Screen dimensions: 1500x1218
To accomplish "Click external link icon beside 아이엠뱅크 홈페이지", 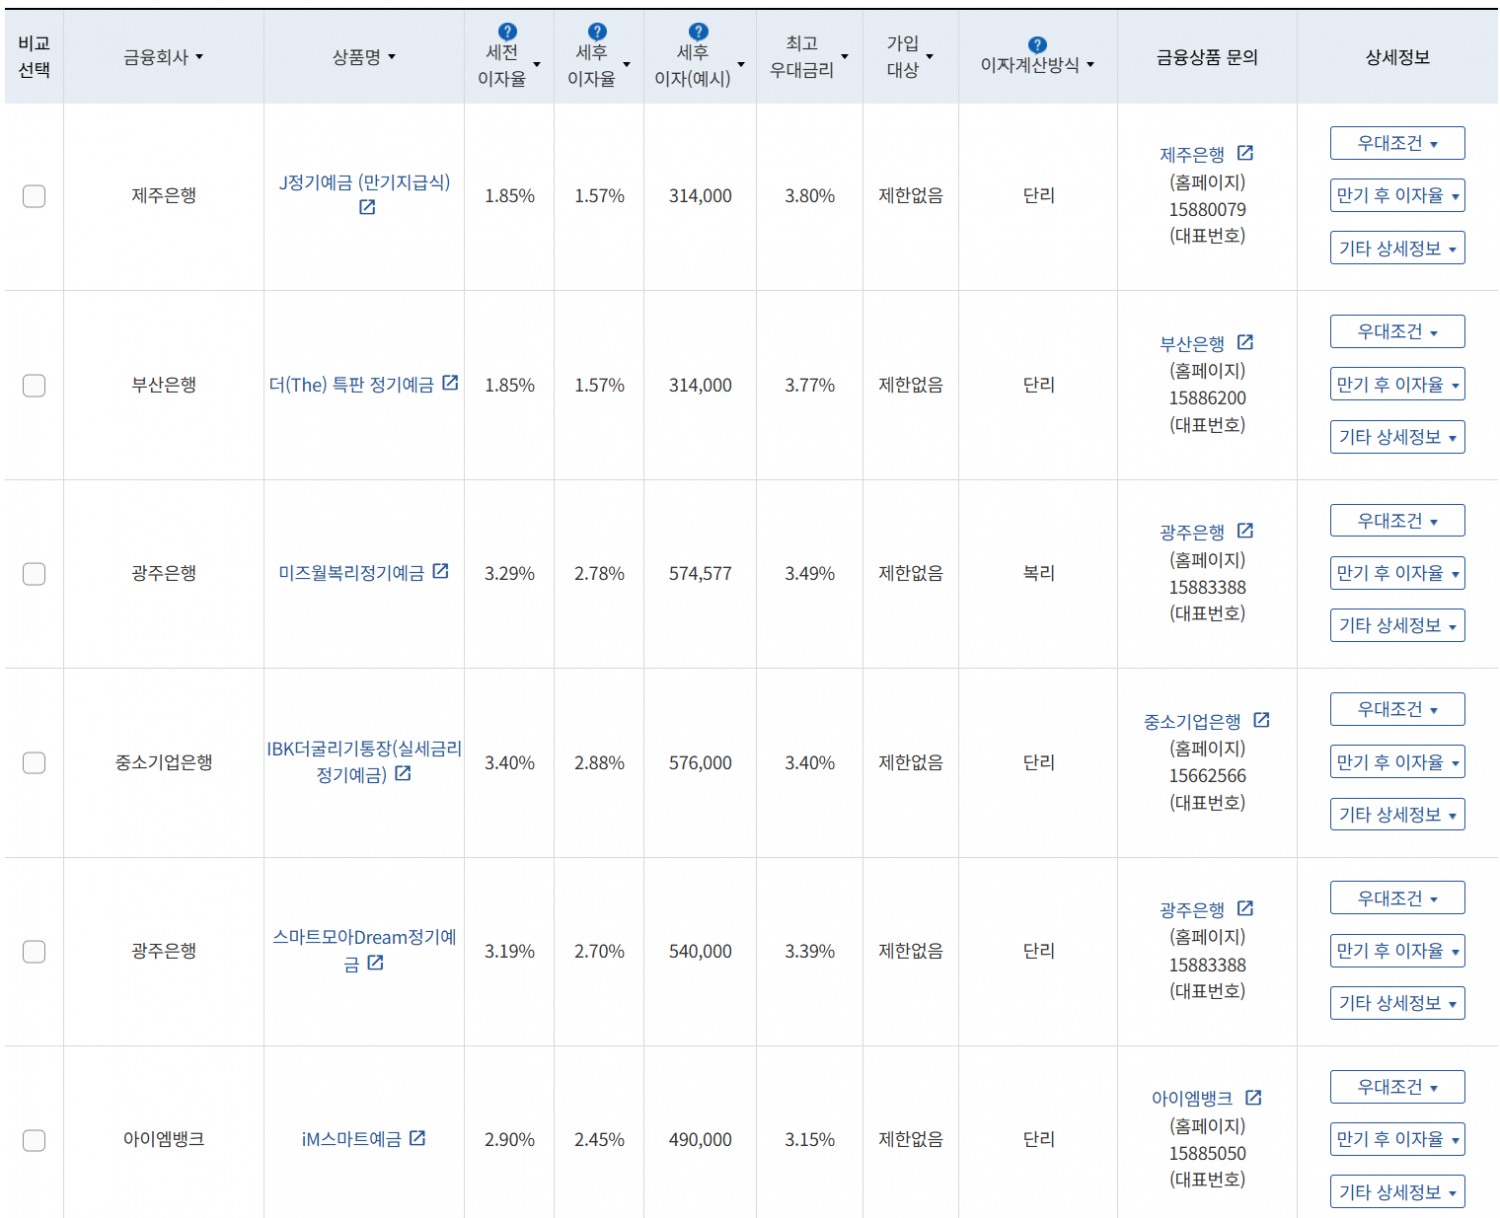I will pyautogui.click(x=1253, y=1097).
